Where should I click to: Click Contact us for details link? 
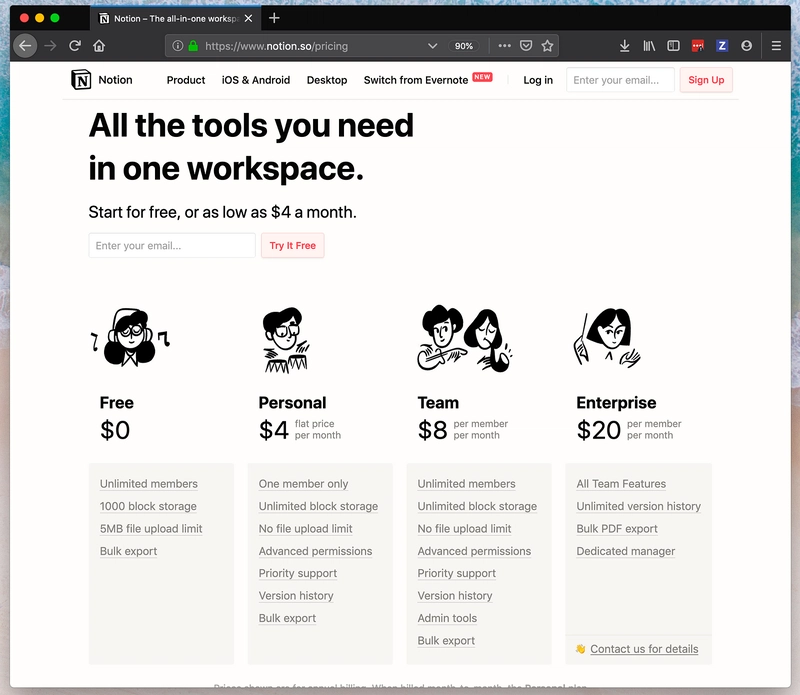point(644,649)
